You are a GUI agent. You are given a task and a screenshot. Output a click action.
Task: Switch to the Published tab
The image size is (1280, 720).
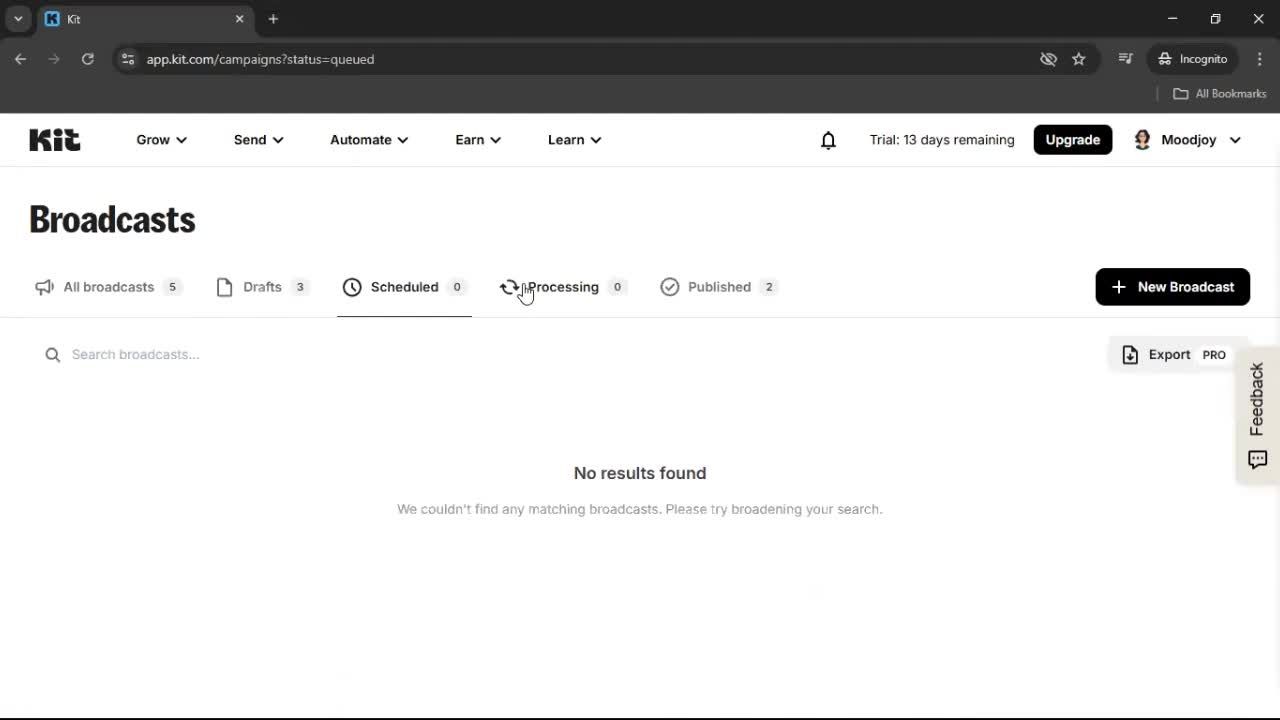pyautogui.click(x=719, y=287)
